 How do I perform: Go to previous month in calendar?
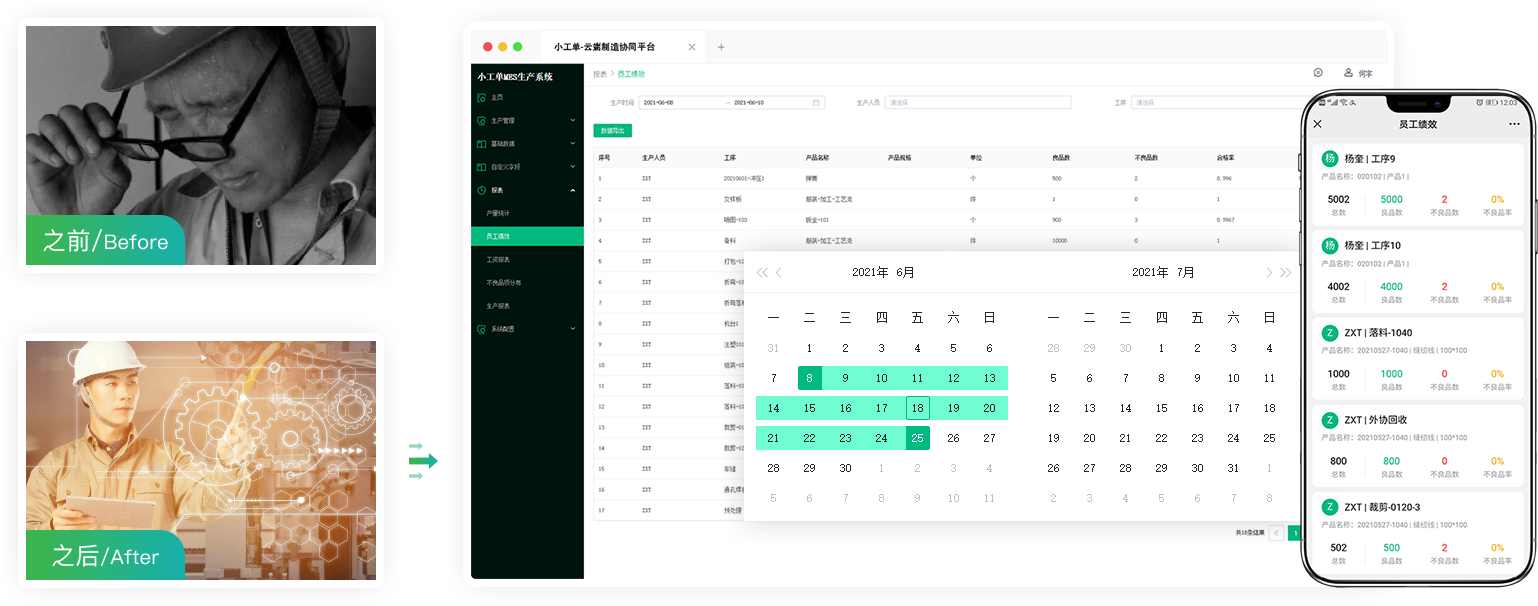click(780, 272)
